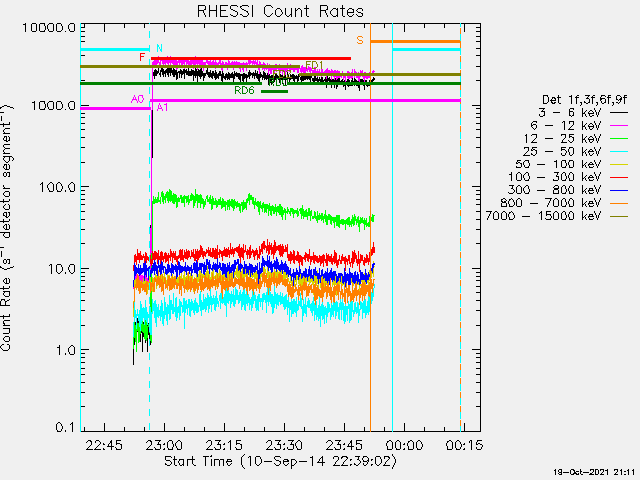Select the '12 - 25 keV' legend label
This screenshot has width=640, height=480.
point(562,138)
